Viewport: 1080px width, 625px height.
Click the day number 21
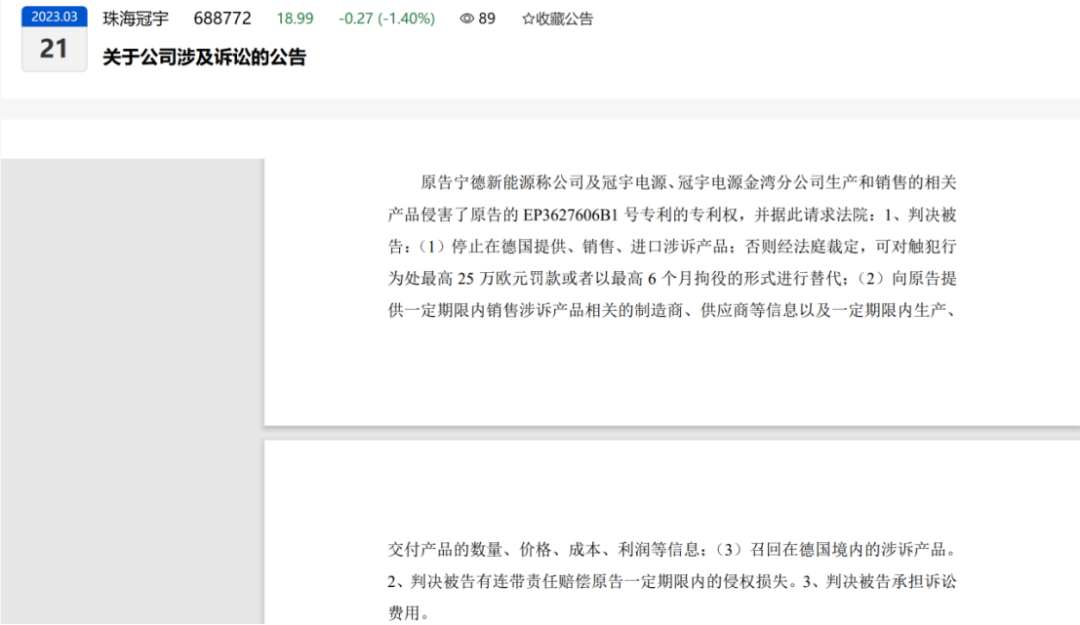pyautogui.click(x=54, y=49)
